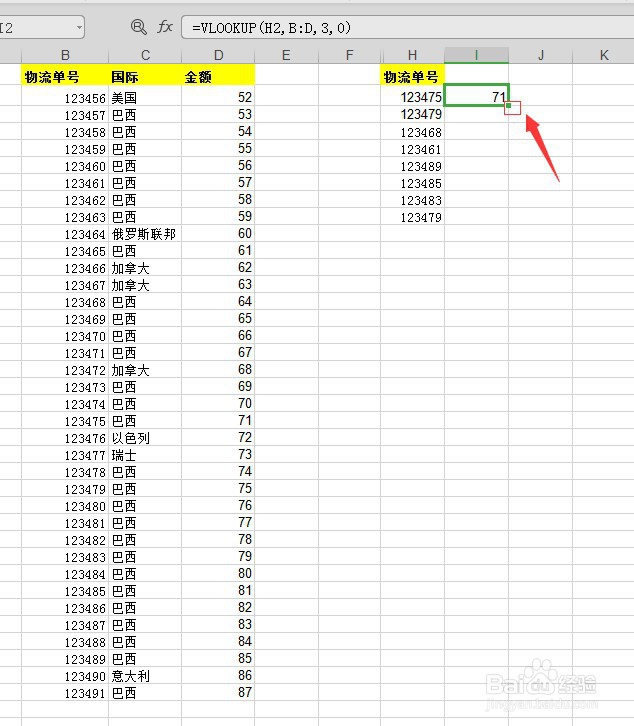Screen dimensions: 634x726
Task: Select the amount cell with value 60
Action: (218, 233)
